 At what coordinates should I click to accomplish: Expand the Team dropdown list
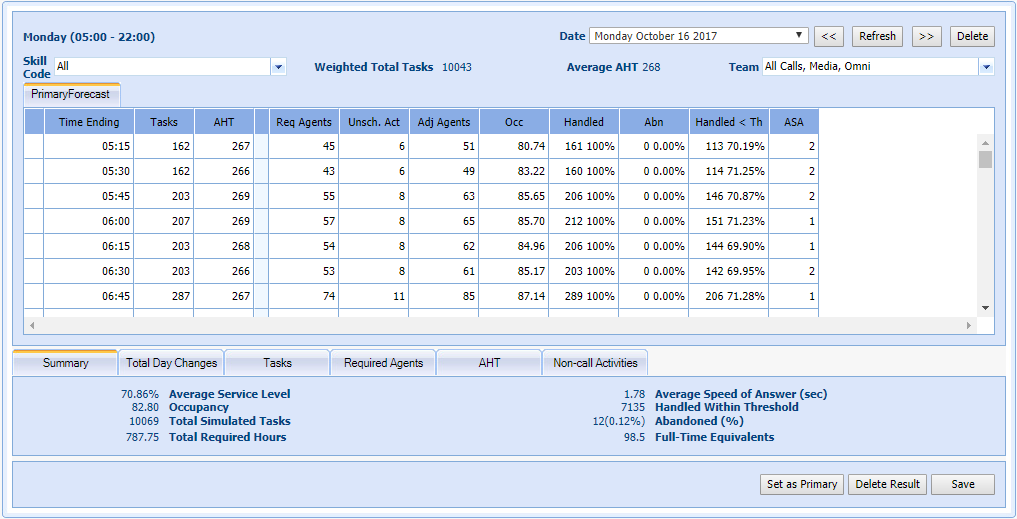[986, 67]
